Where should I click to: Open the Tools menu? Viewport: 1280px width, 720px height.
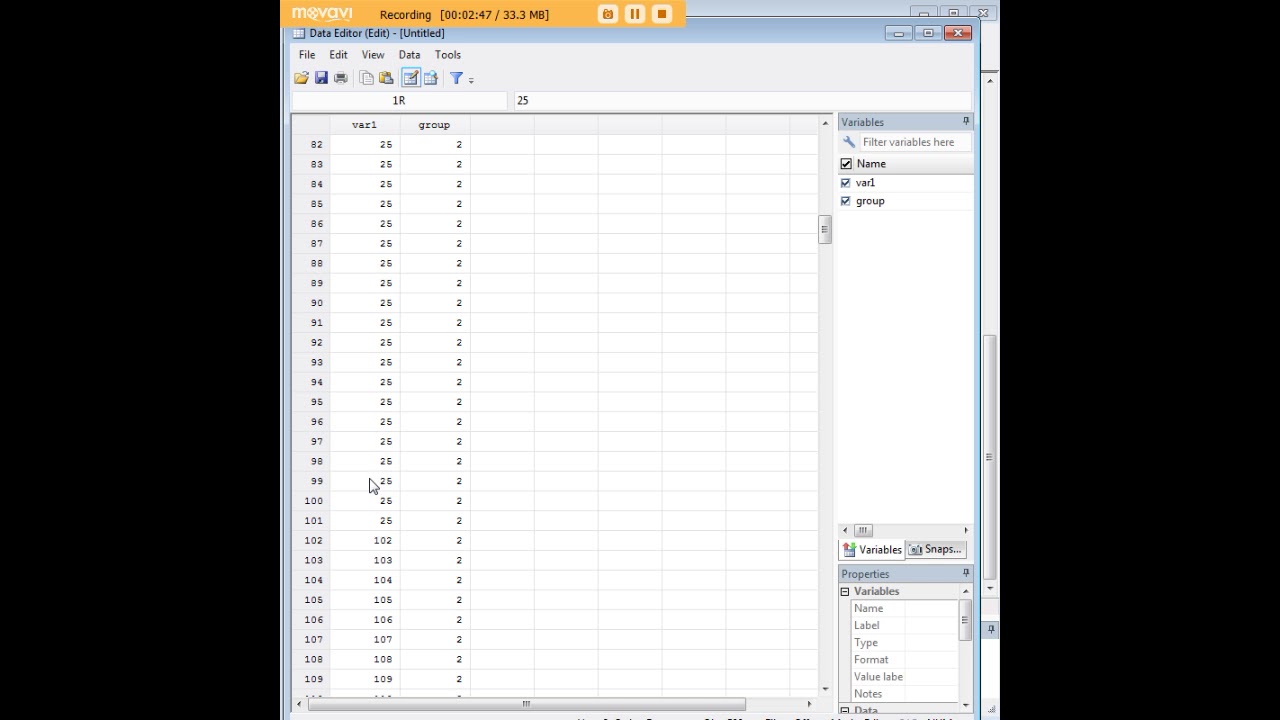pos(448,55)
